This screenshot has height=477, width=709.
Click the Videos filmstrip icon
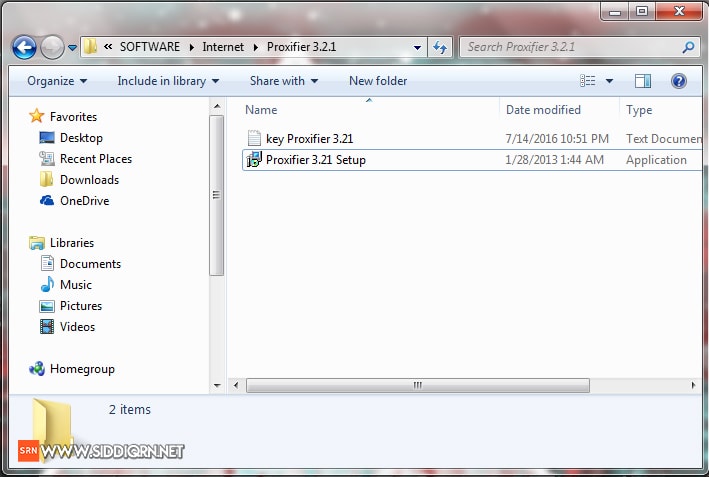pos(47,326)
